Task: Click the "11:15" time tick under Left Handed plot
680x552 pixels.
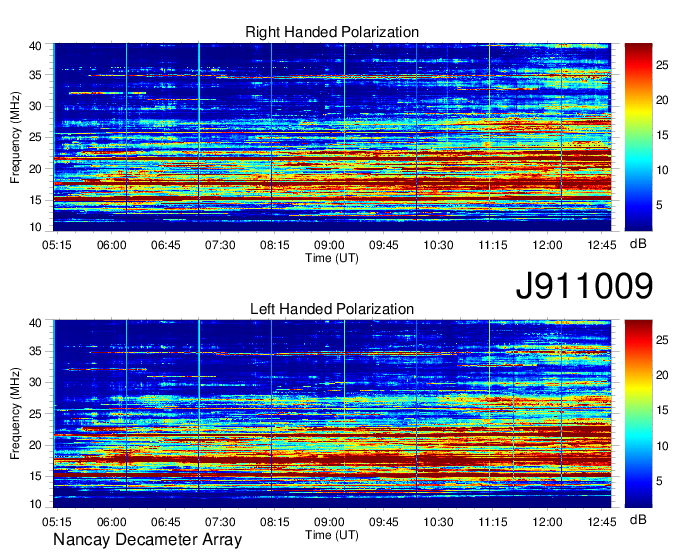Action: pyautogui.click(x=493, y=522)
